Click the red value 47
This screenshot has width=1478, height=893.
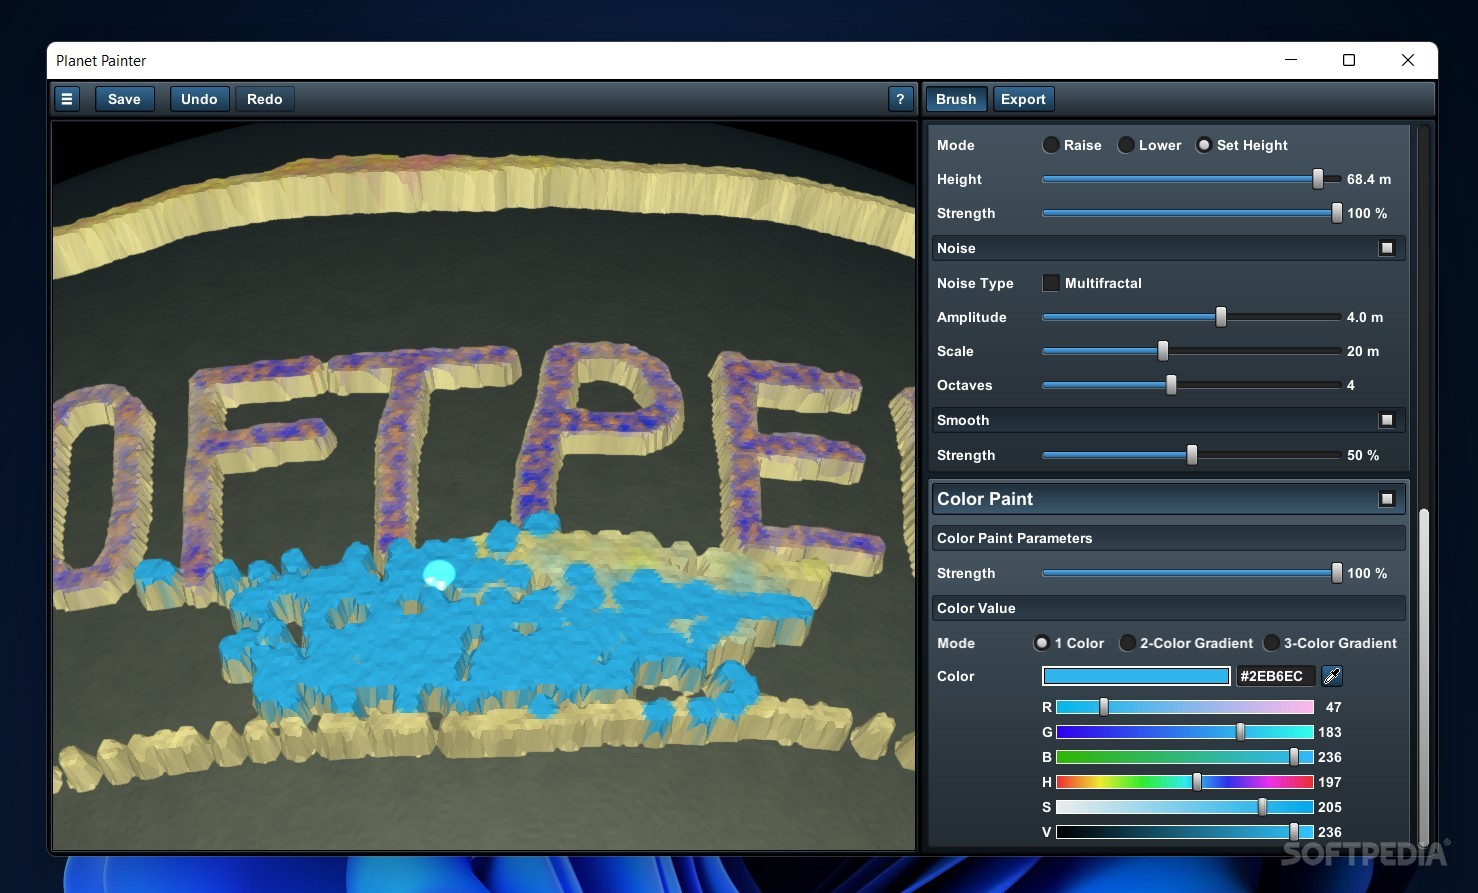point(1334,707)
